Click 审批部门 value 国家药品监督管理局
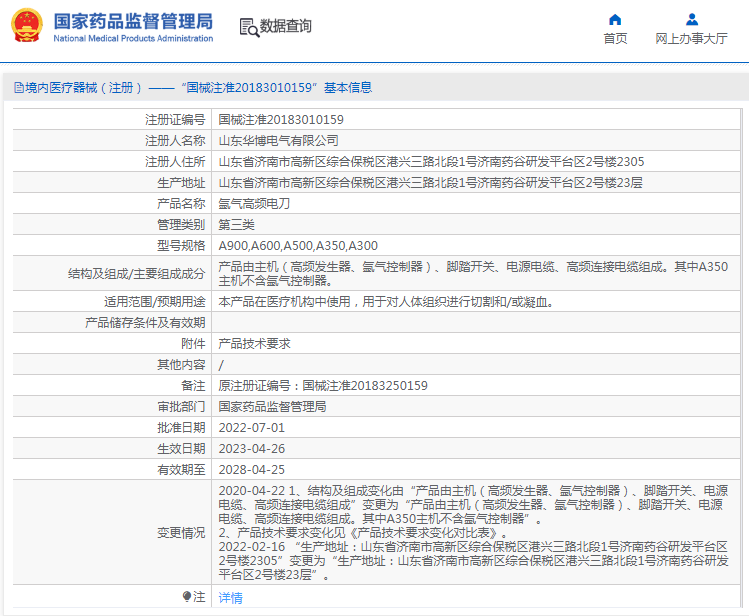 tap(272, 407)
